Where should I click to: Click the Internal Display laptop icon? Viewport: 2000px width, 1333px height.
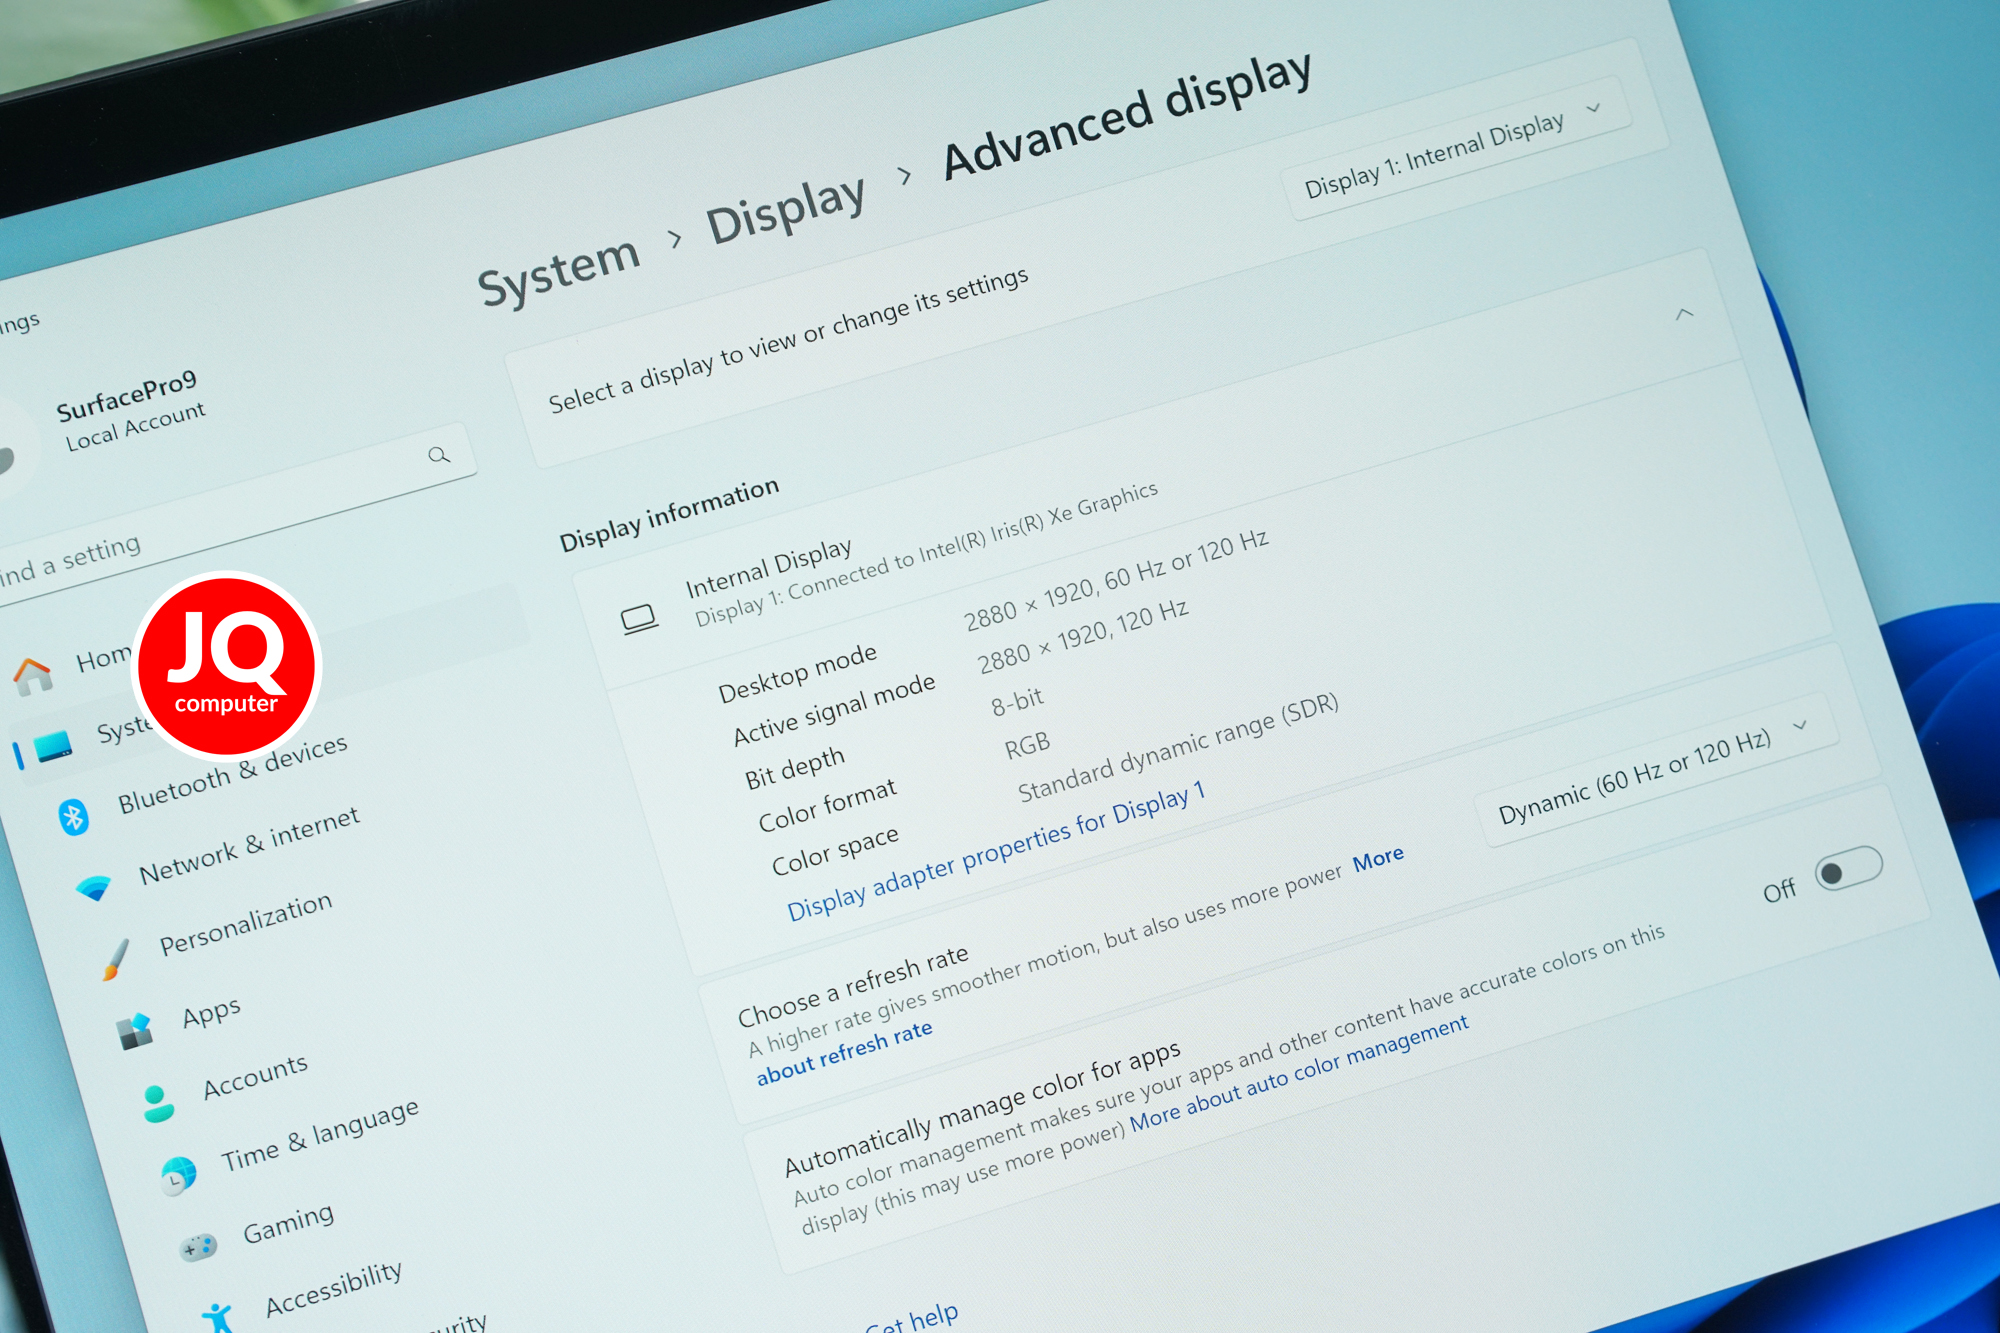click(639, 619)
